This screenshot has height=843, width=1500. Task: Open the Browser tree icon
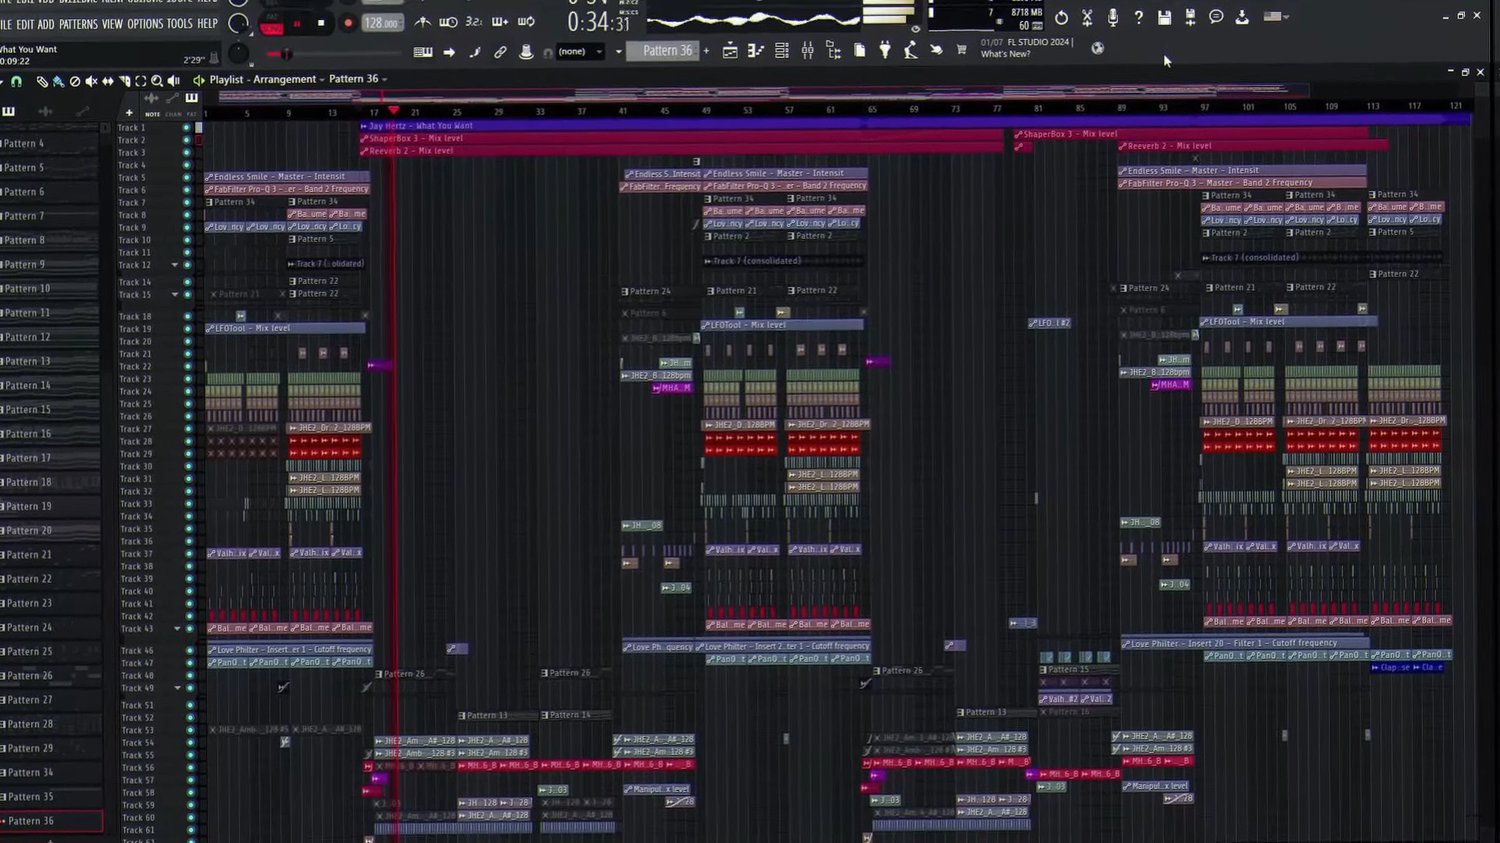coord(833,51)
